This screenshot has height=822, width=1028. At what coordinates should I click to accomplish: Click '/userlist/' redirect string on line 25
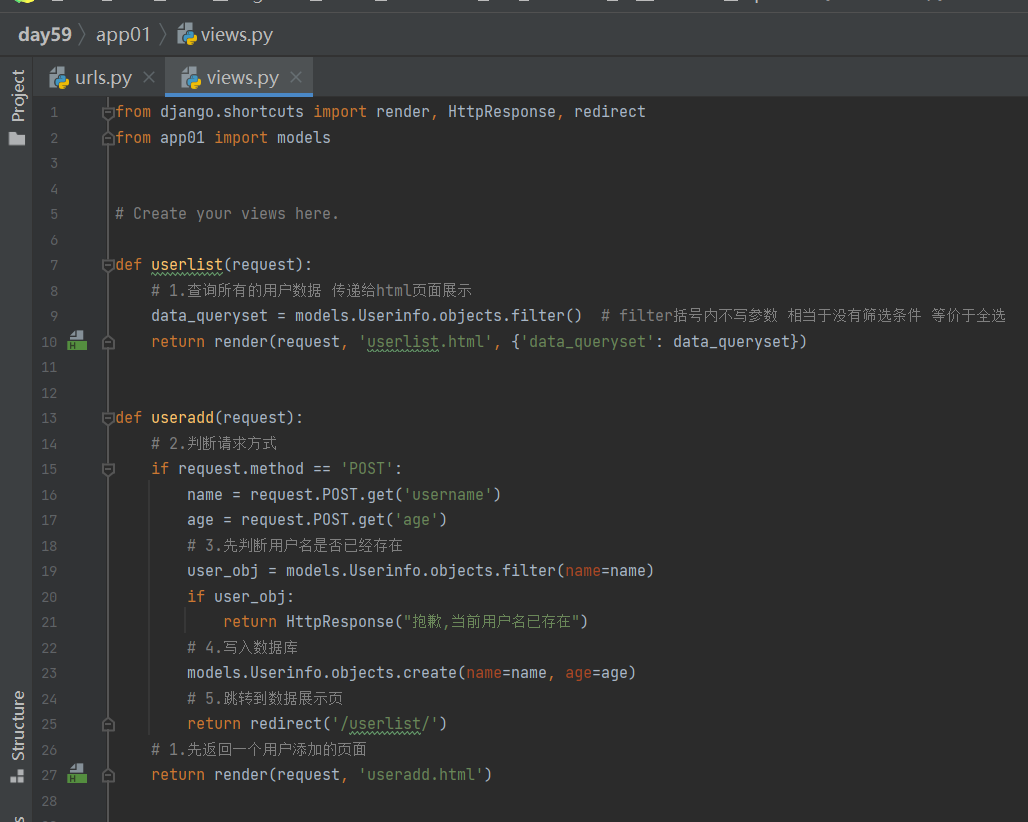click(385, 723)
